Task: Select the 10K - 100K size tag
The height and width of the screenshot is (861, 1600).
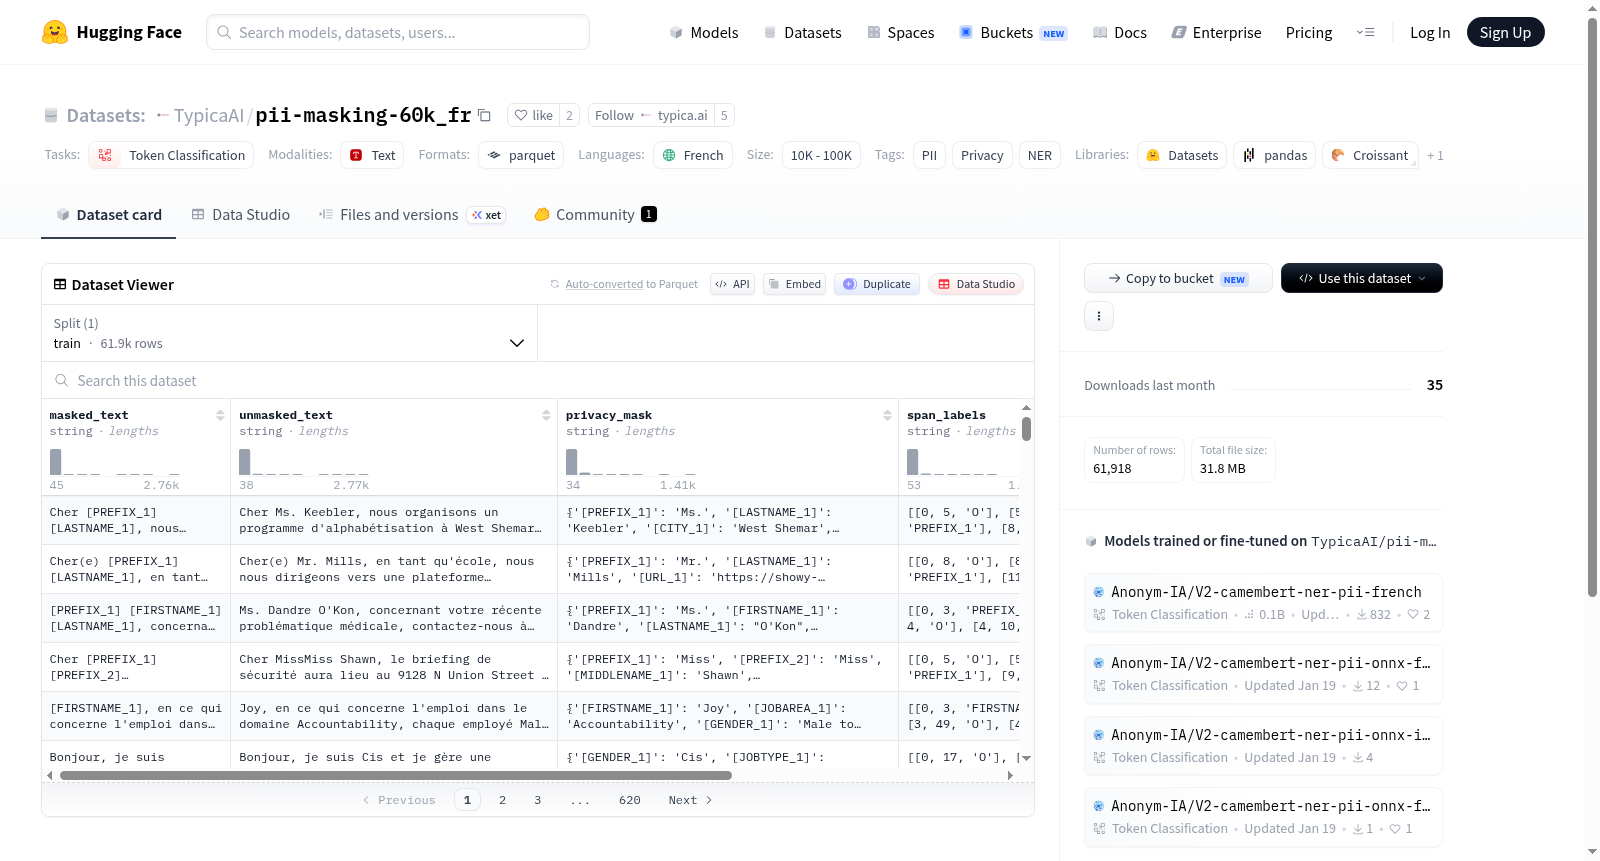Action: [x=821, y=155]
